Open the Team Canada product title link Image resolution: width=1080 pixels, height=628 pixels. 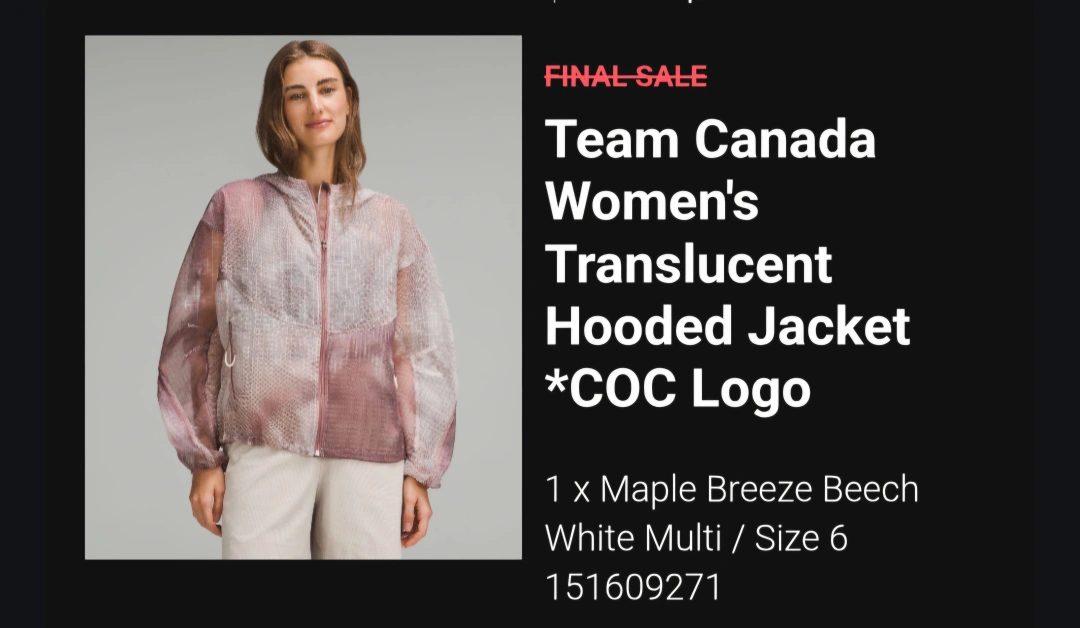click(727, 263)
